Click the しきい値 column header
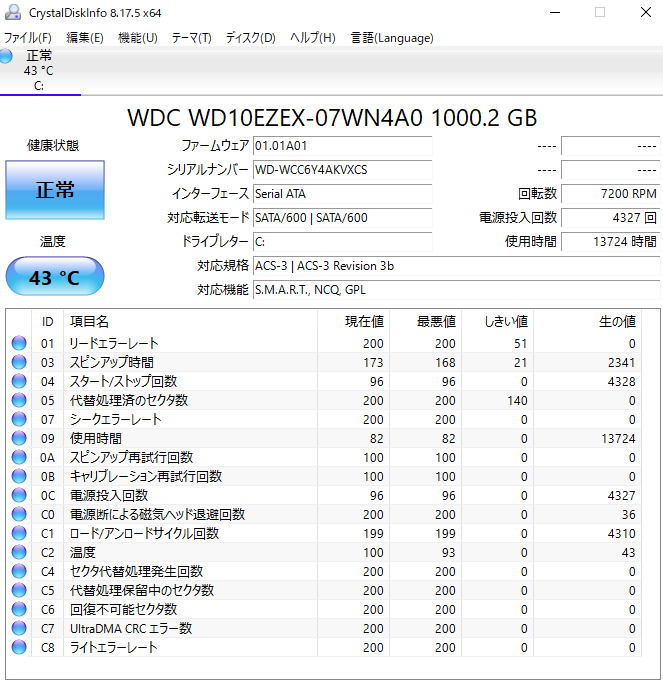 [x=497, y=321]
